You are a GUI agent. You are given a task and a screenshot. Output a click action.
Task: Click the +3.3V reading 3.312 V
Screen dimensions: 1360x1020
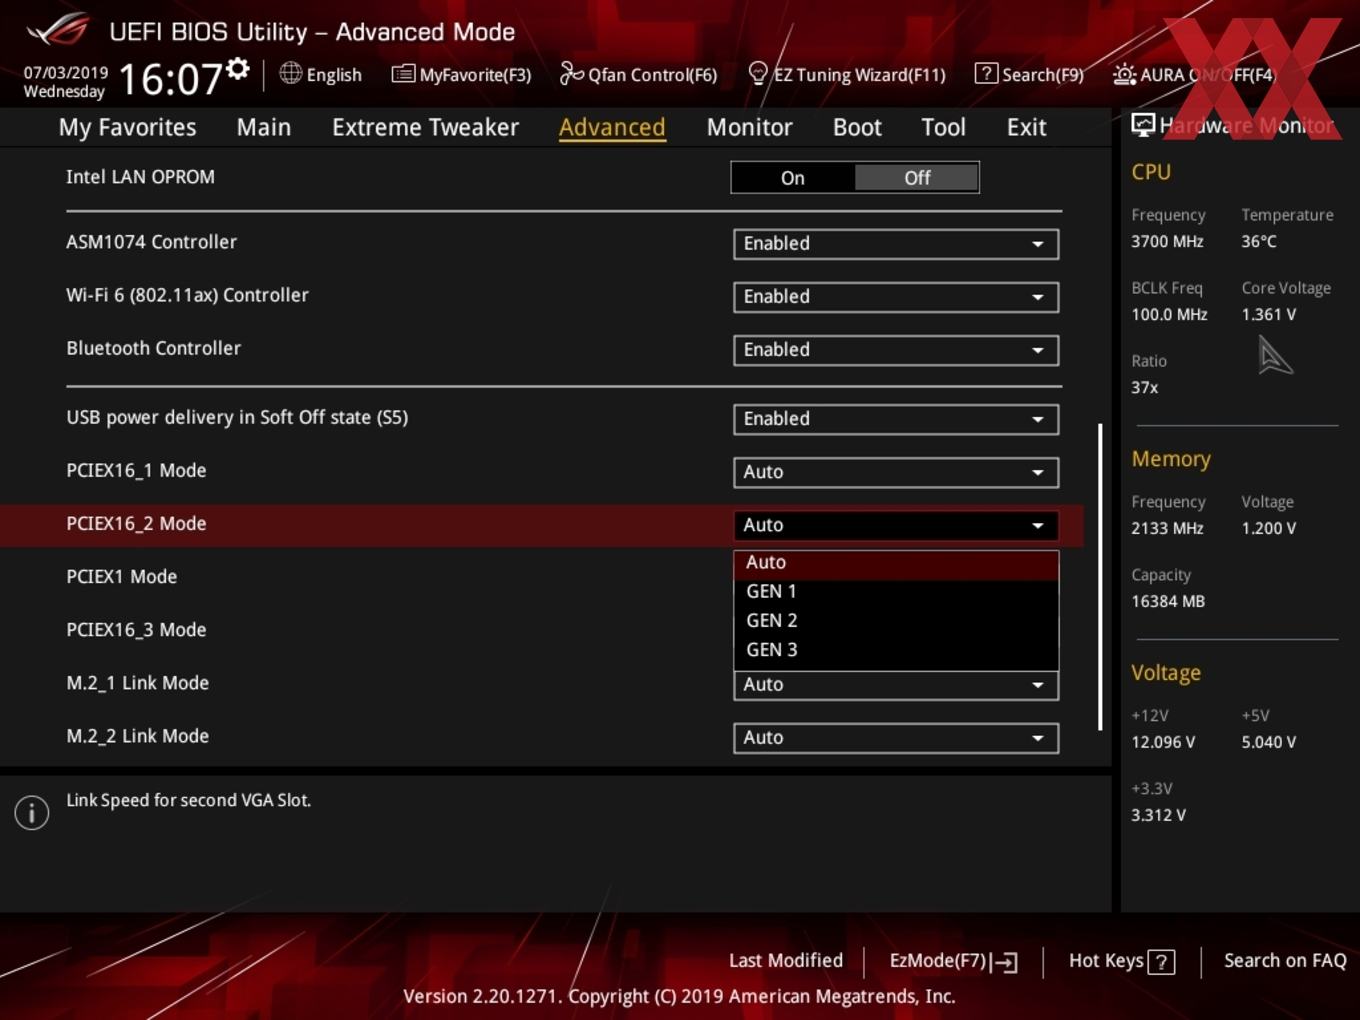1158,815
